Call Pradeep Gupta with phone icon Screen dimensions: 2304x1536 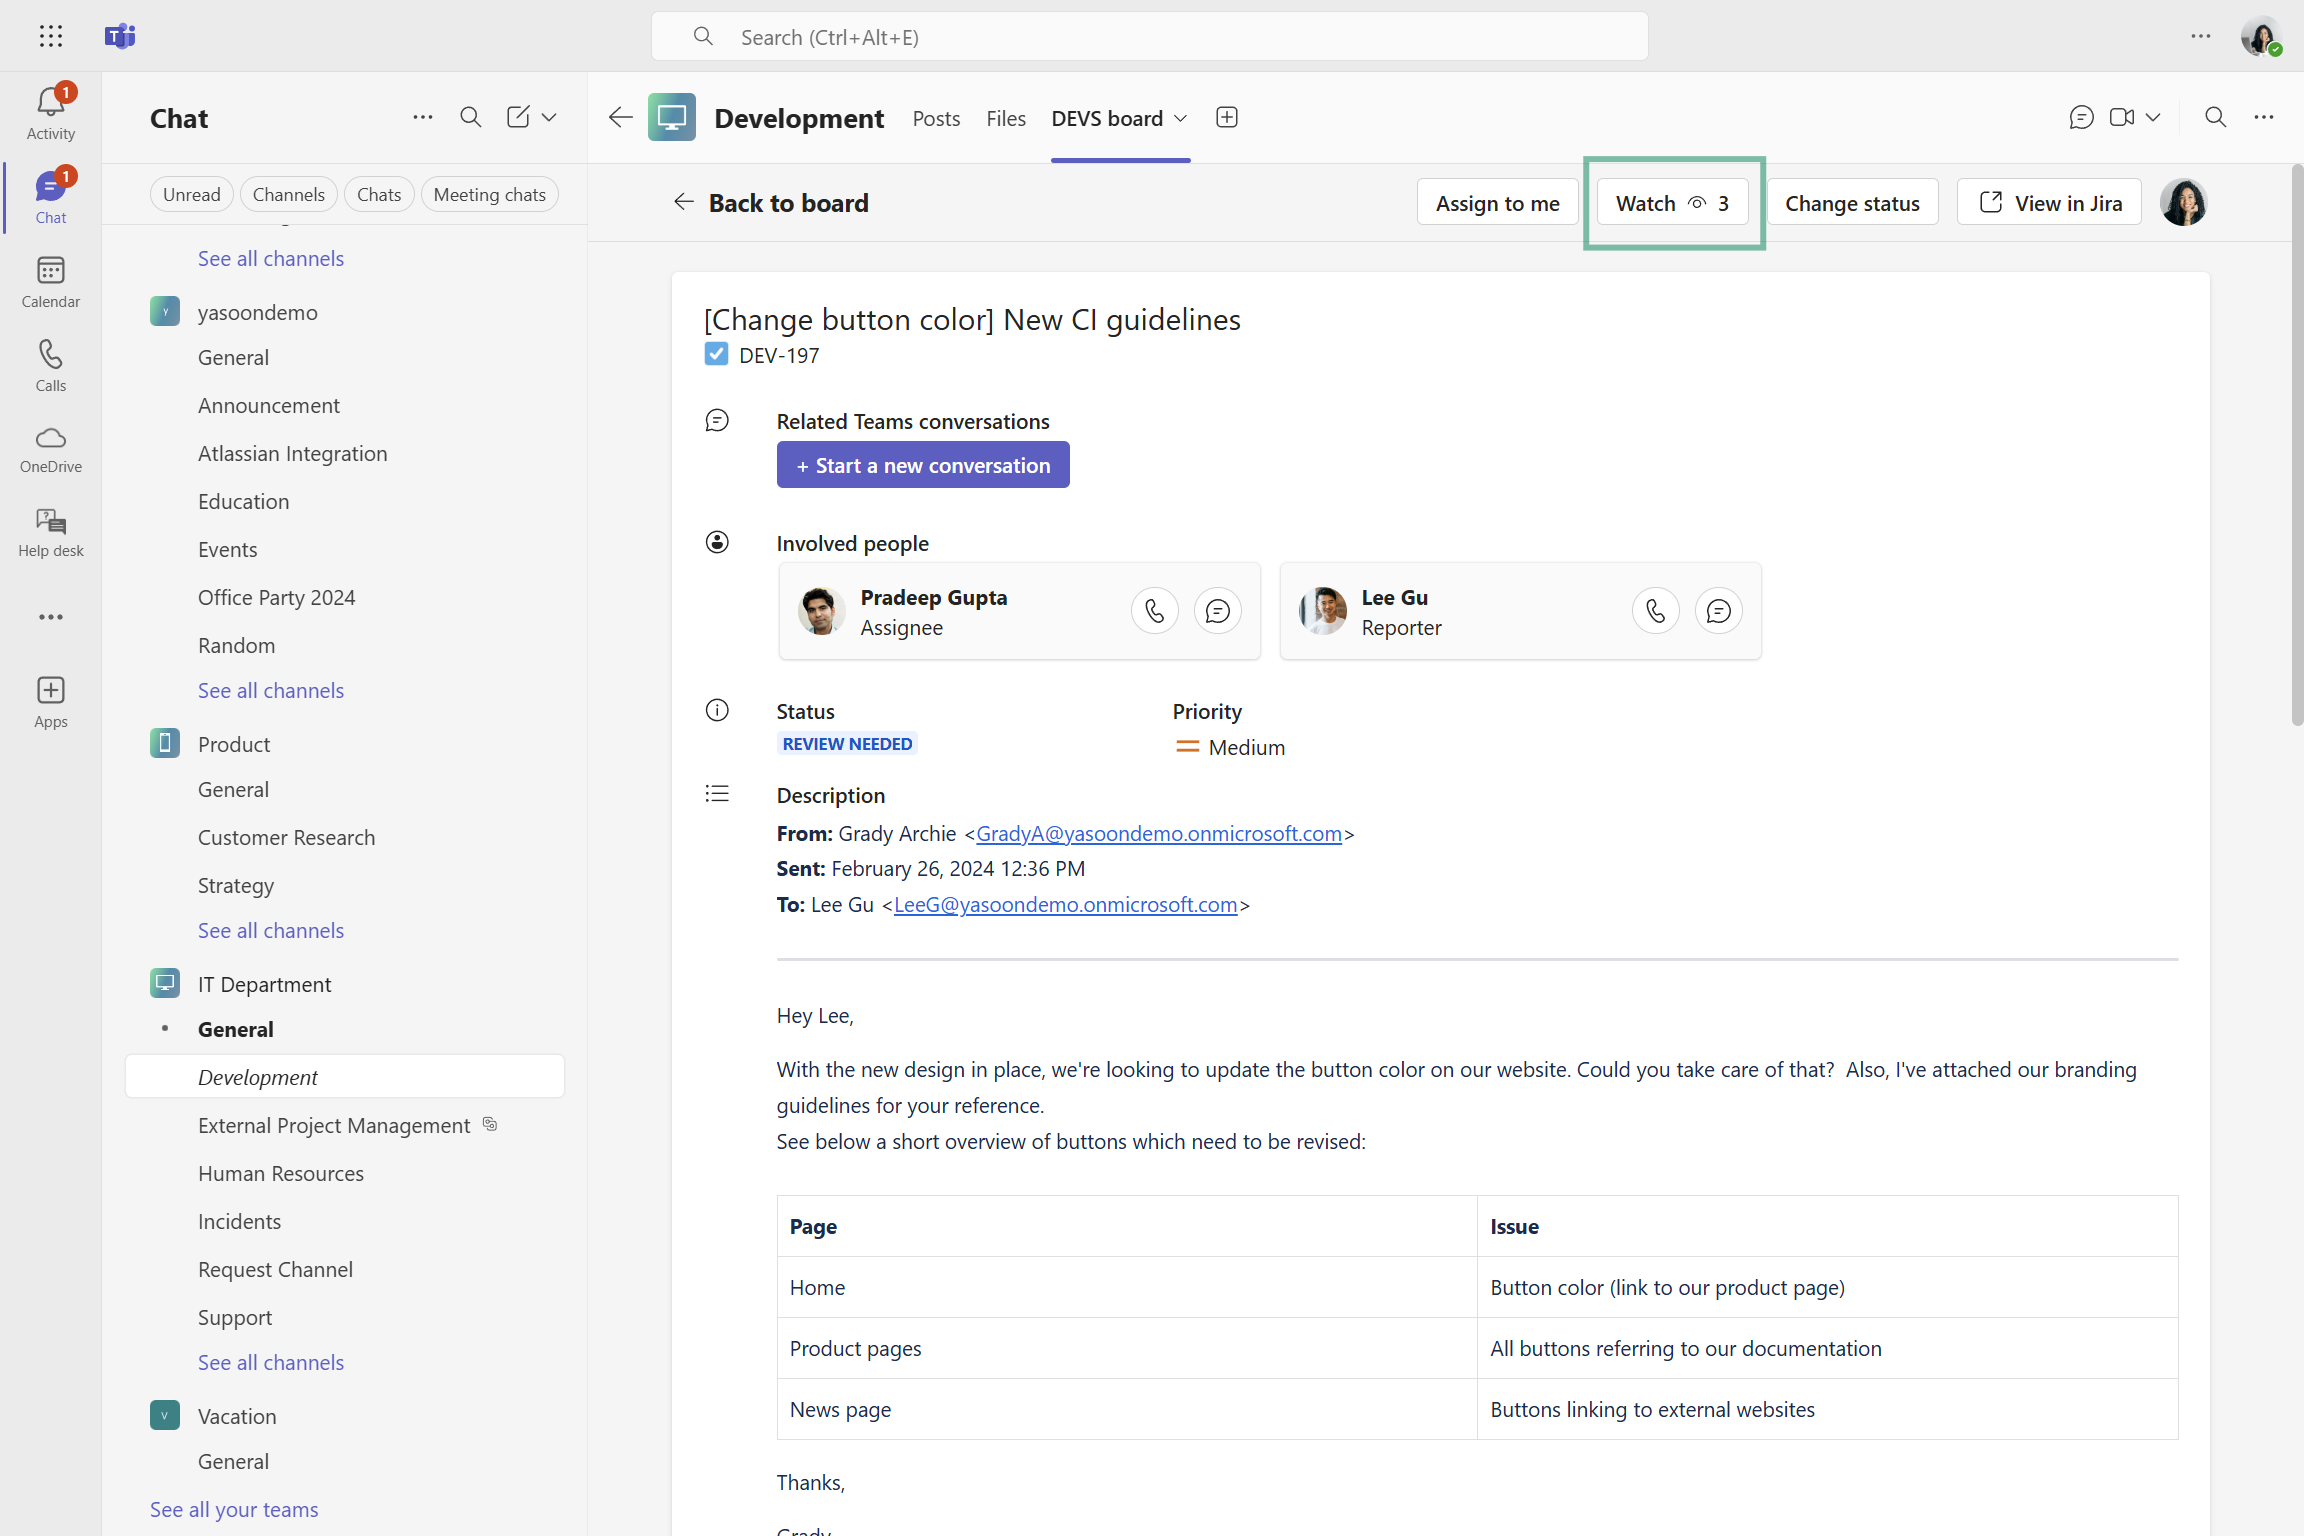point(1154,611)
